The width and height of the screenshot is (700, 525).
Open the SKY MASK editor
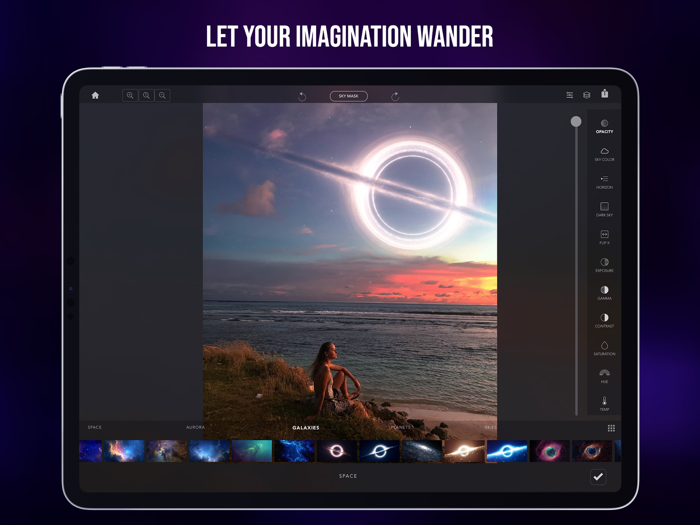click(x=349, y=96)
